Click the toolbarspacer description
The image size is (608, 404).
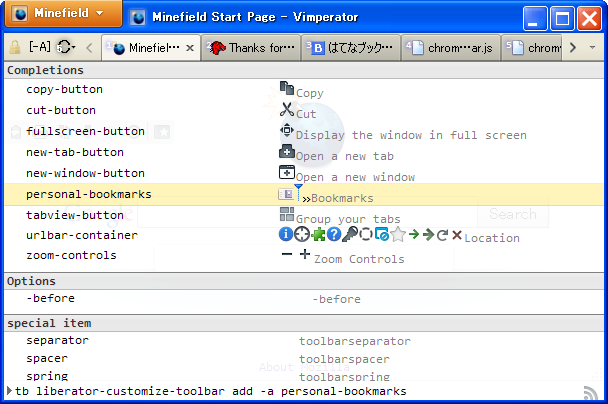(x=344, y=359)
